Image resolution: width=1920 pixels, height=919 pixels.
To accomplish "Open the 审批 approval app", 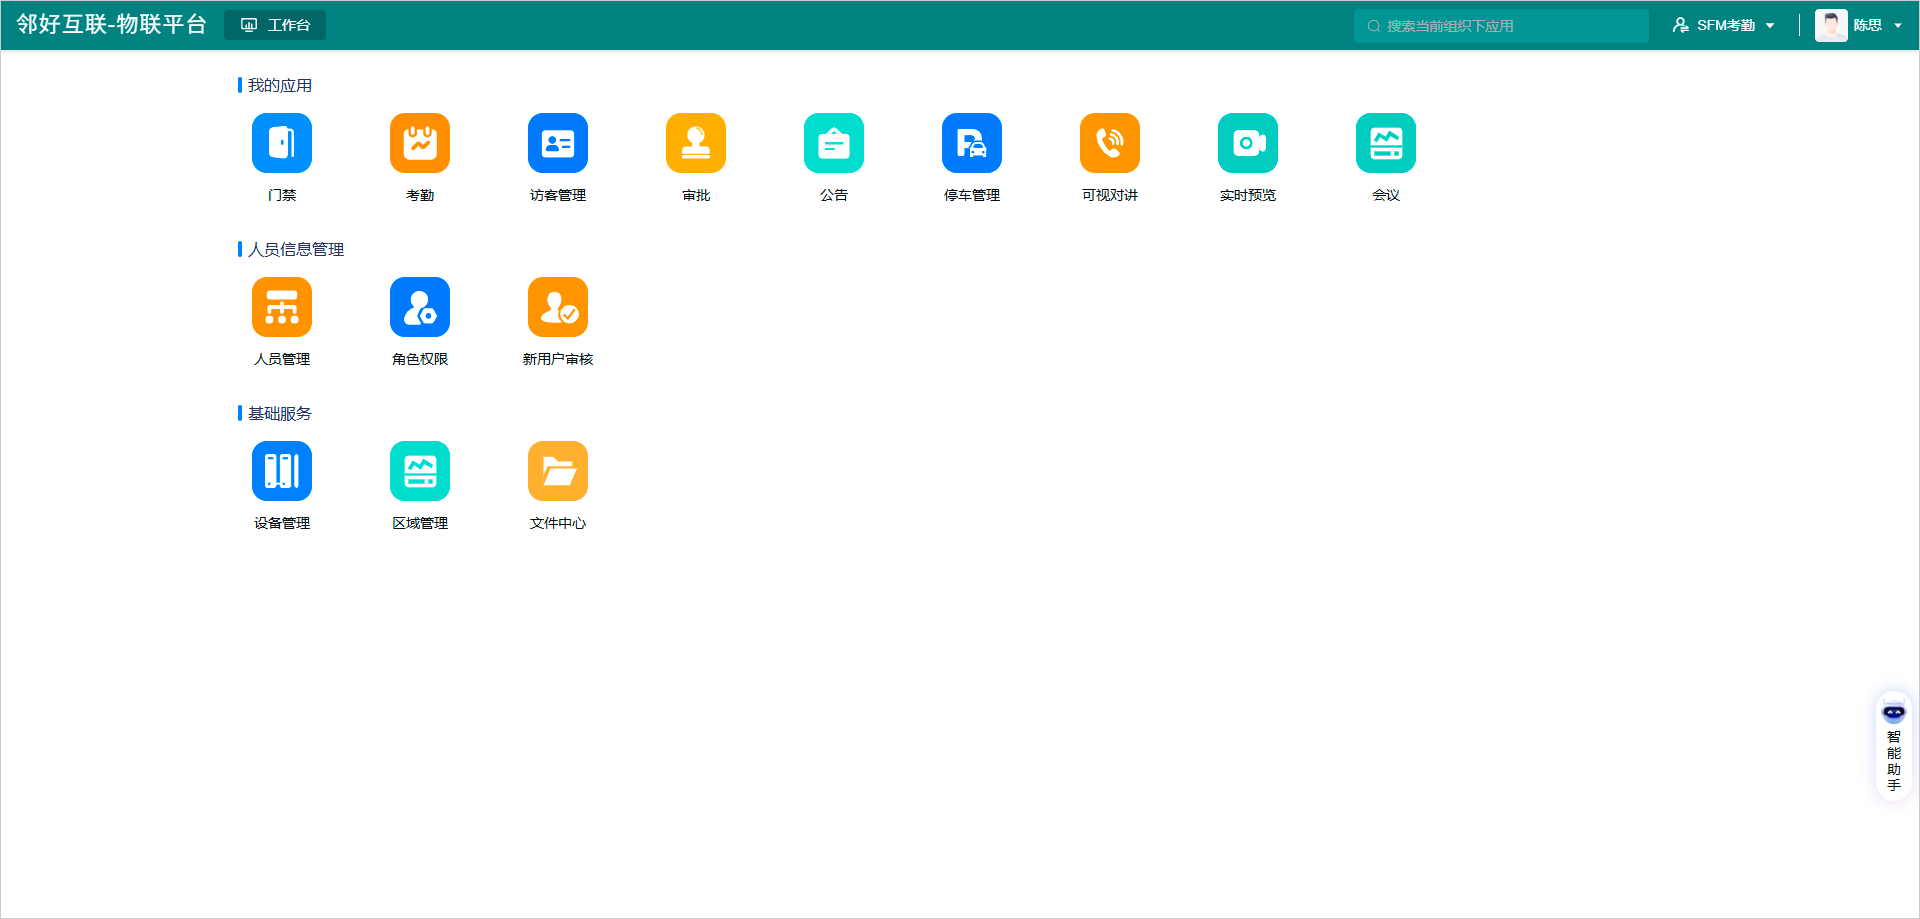I will [695, 143].
